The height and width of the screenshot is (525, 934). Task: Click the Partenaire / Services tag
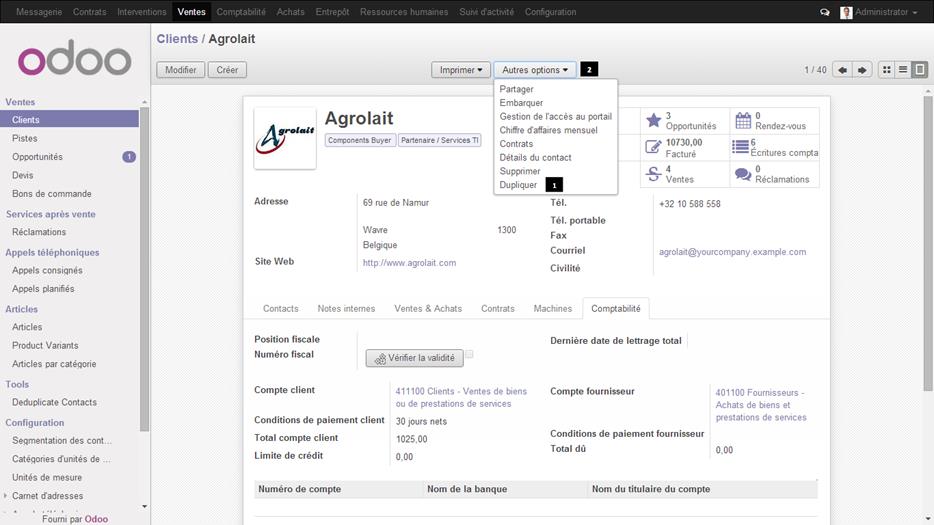[x=440, y=141]
